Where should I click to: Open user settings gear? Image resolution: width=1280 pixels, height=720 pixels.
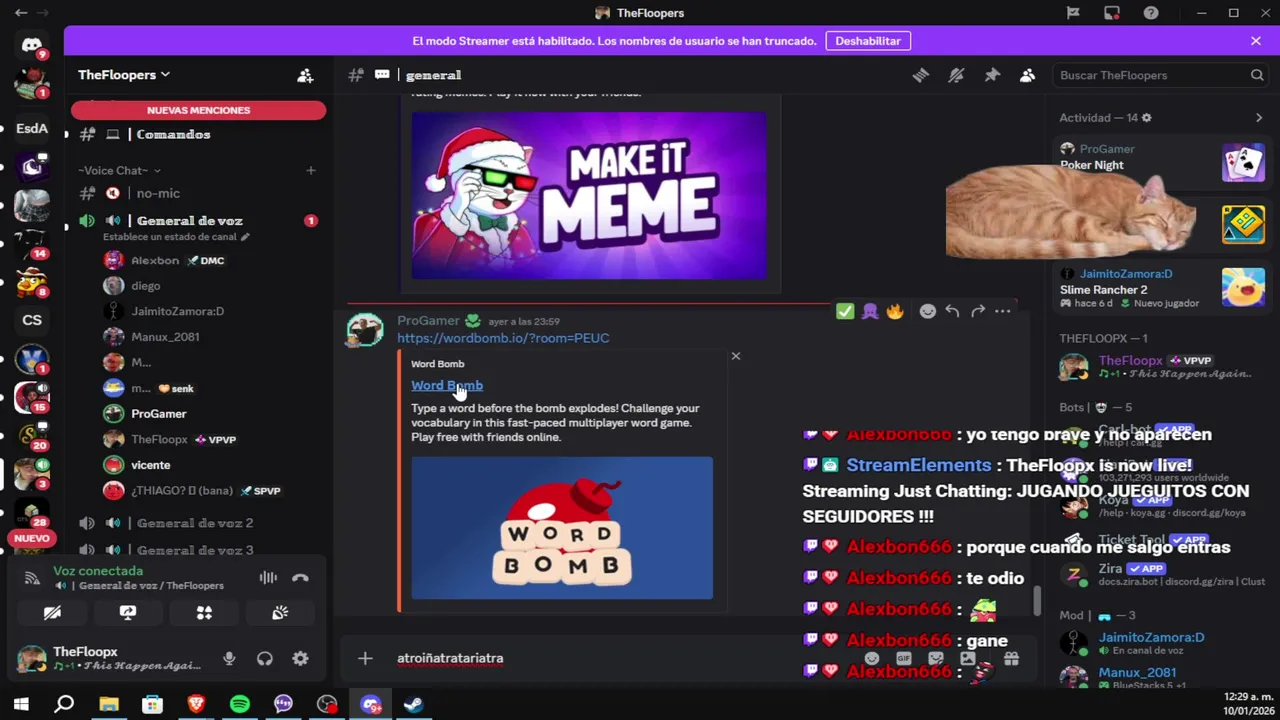(300, 658)
